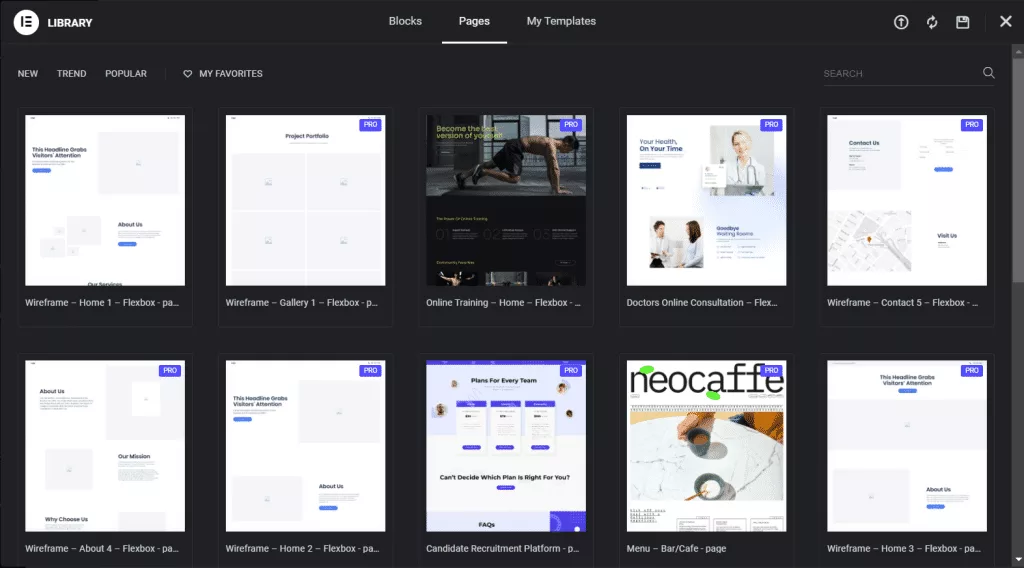
Task: Open Wireframe Gallery 1 Flexbox thumbnail
Action: click(306, 200)
